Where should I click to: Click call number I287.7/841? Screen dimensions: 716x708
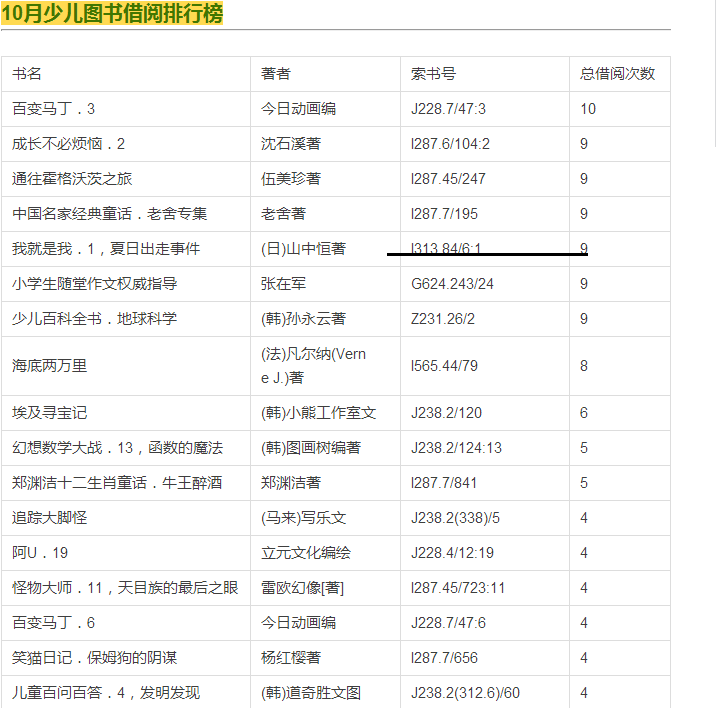point(444,483)
